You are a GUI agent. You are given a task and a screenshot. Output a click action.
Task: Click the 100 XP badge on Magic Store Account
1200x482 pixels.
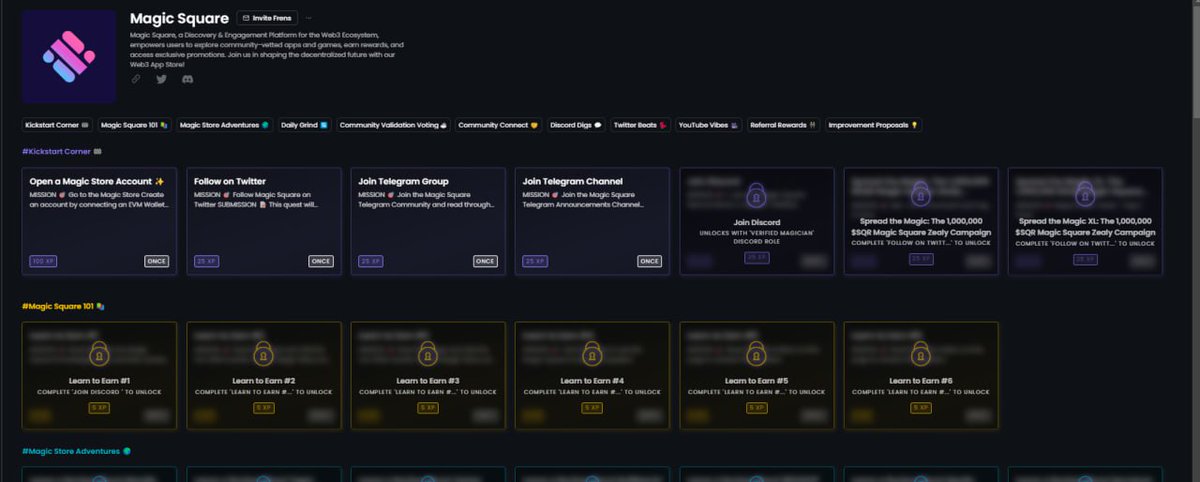43,261
